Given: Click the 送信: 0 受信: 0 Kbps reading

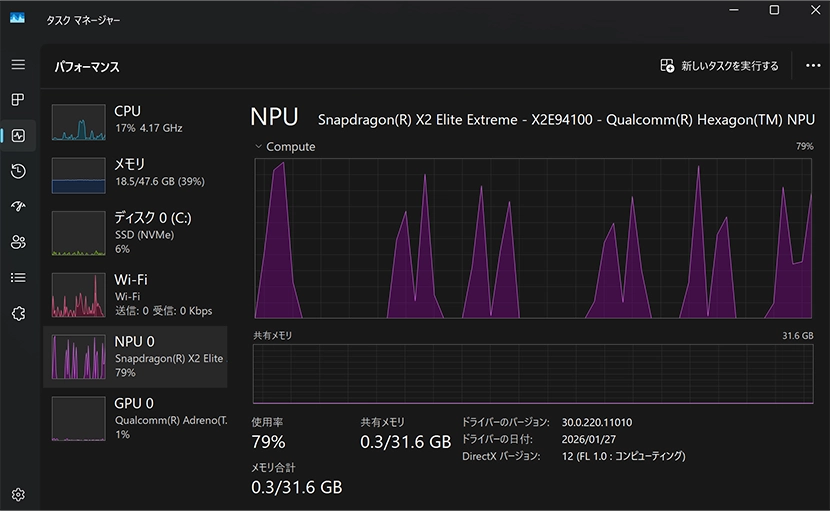Looking at the screenshot, I should [164, 311].
